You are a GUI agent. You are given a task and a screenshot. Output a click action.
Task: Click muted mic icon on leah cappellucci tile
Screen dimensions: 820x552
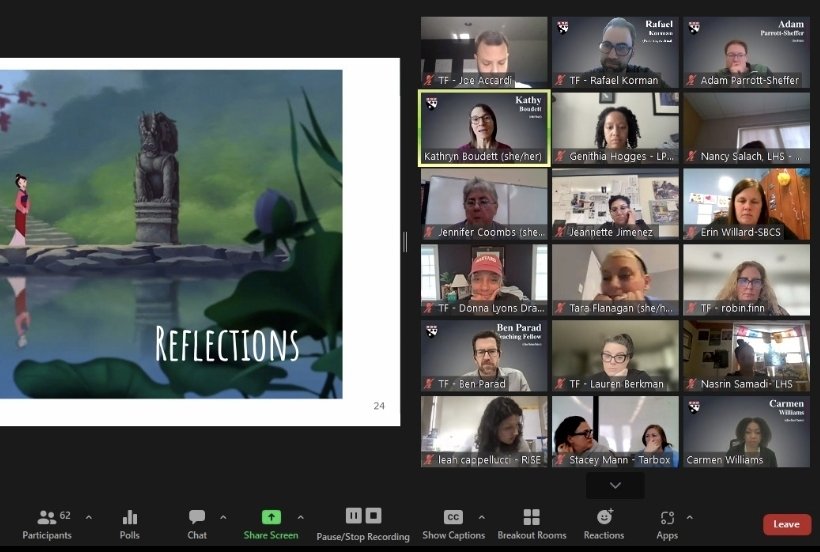point(429,459)
